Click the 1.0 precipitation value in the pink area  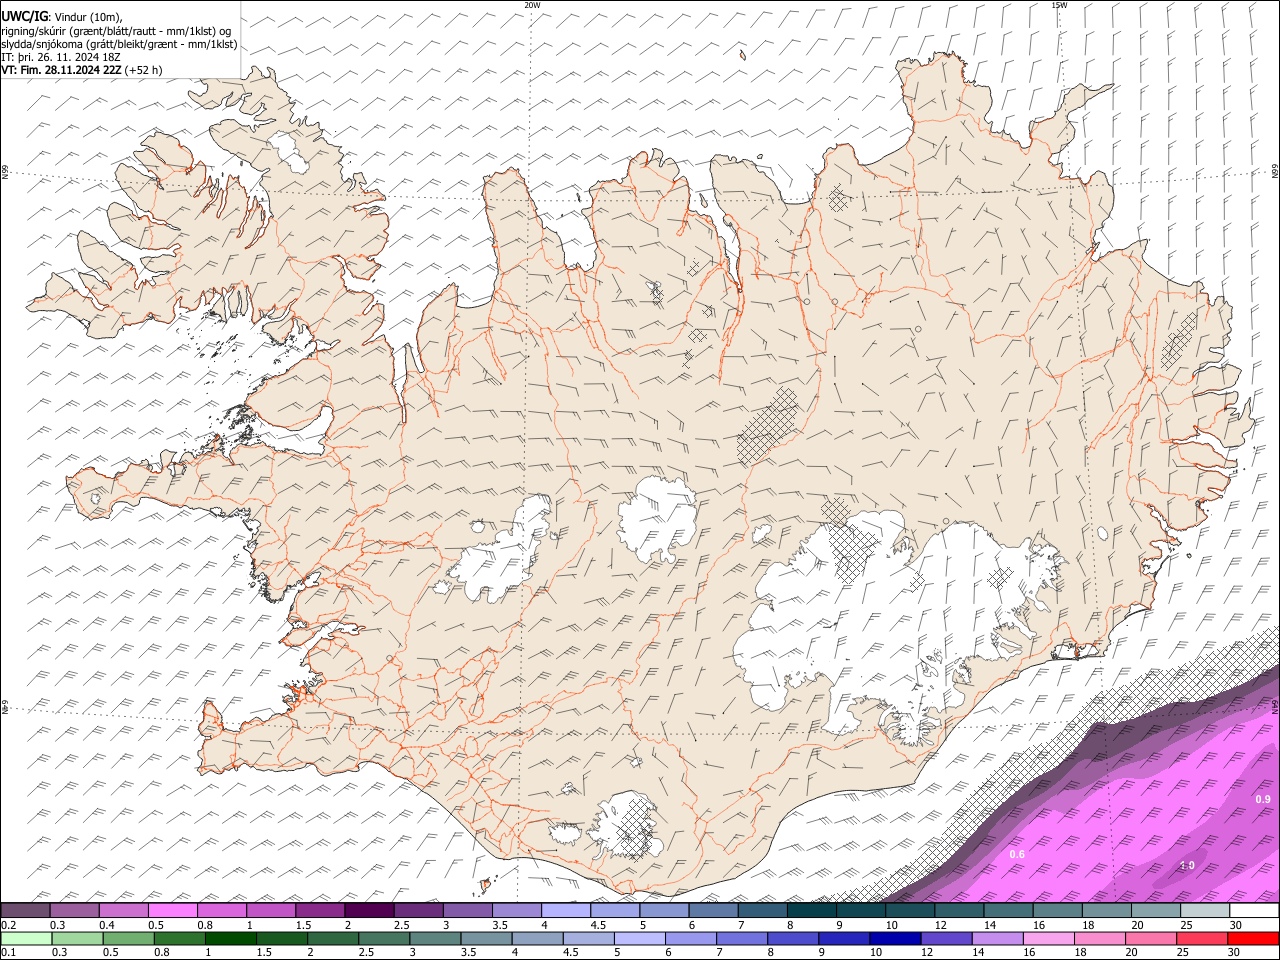pos(1187,865)
